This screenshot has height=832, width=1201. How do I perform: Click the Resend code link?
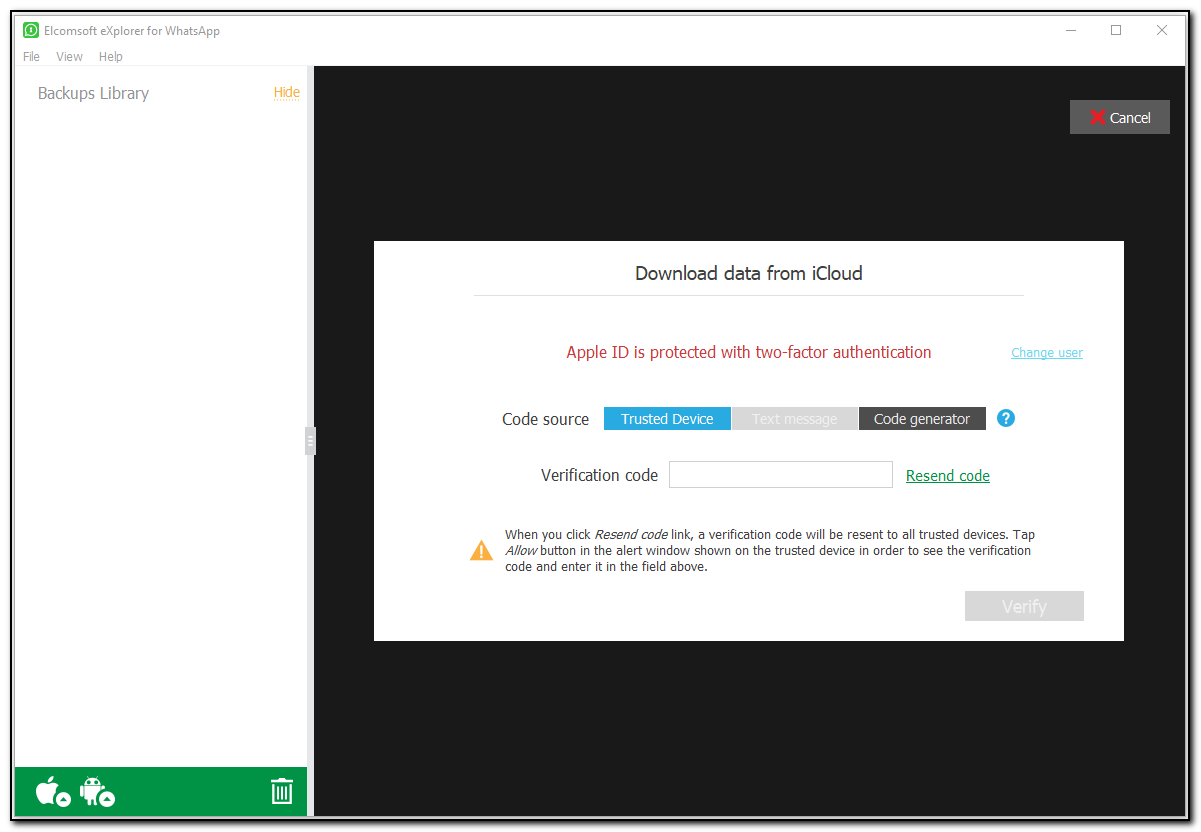click(947, 475)
